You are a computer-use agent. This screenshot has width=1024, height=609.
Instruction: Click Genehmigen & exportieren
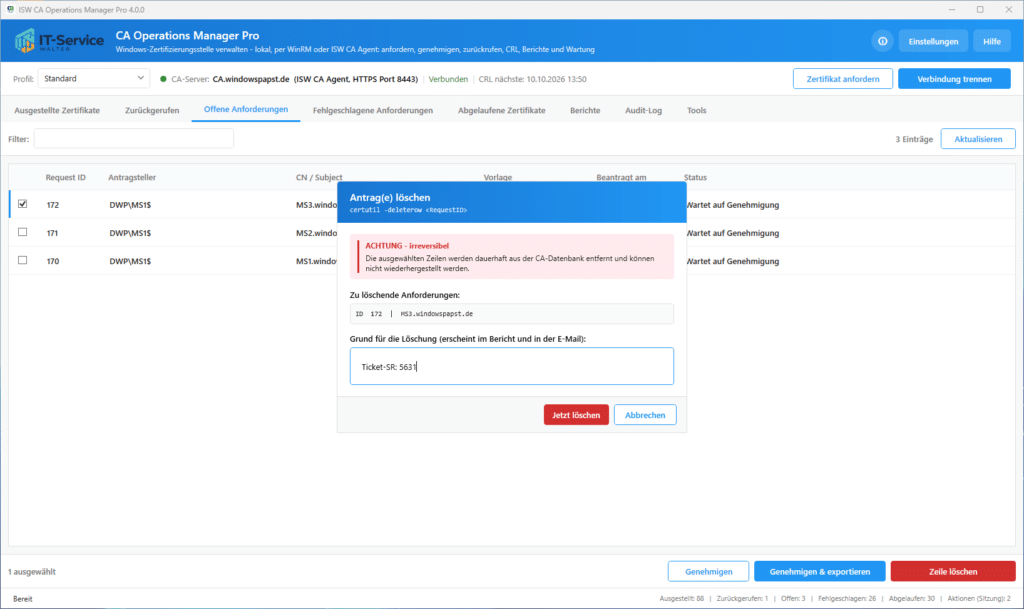(820, 571)
